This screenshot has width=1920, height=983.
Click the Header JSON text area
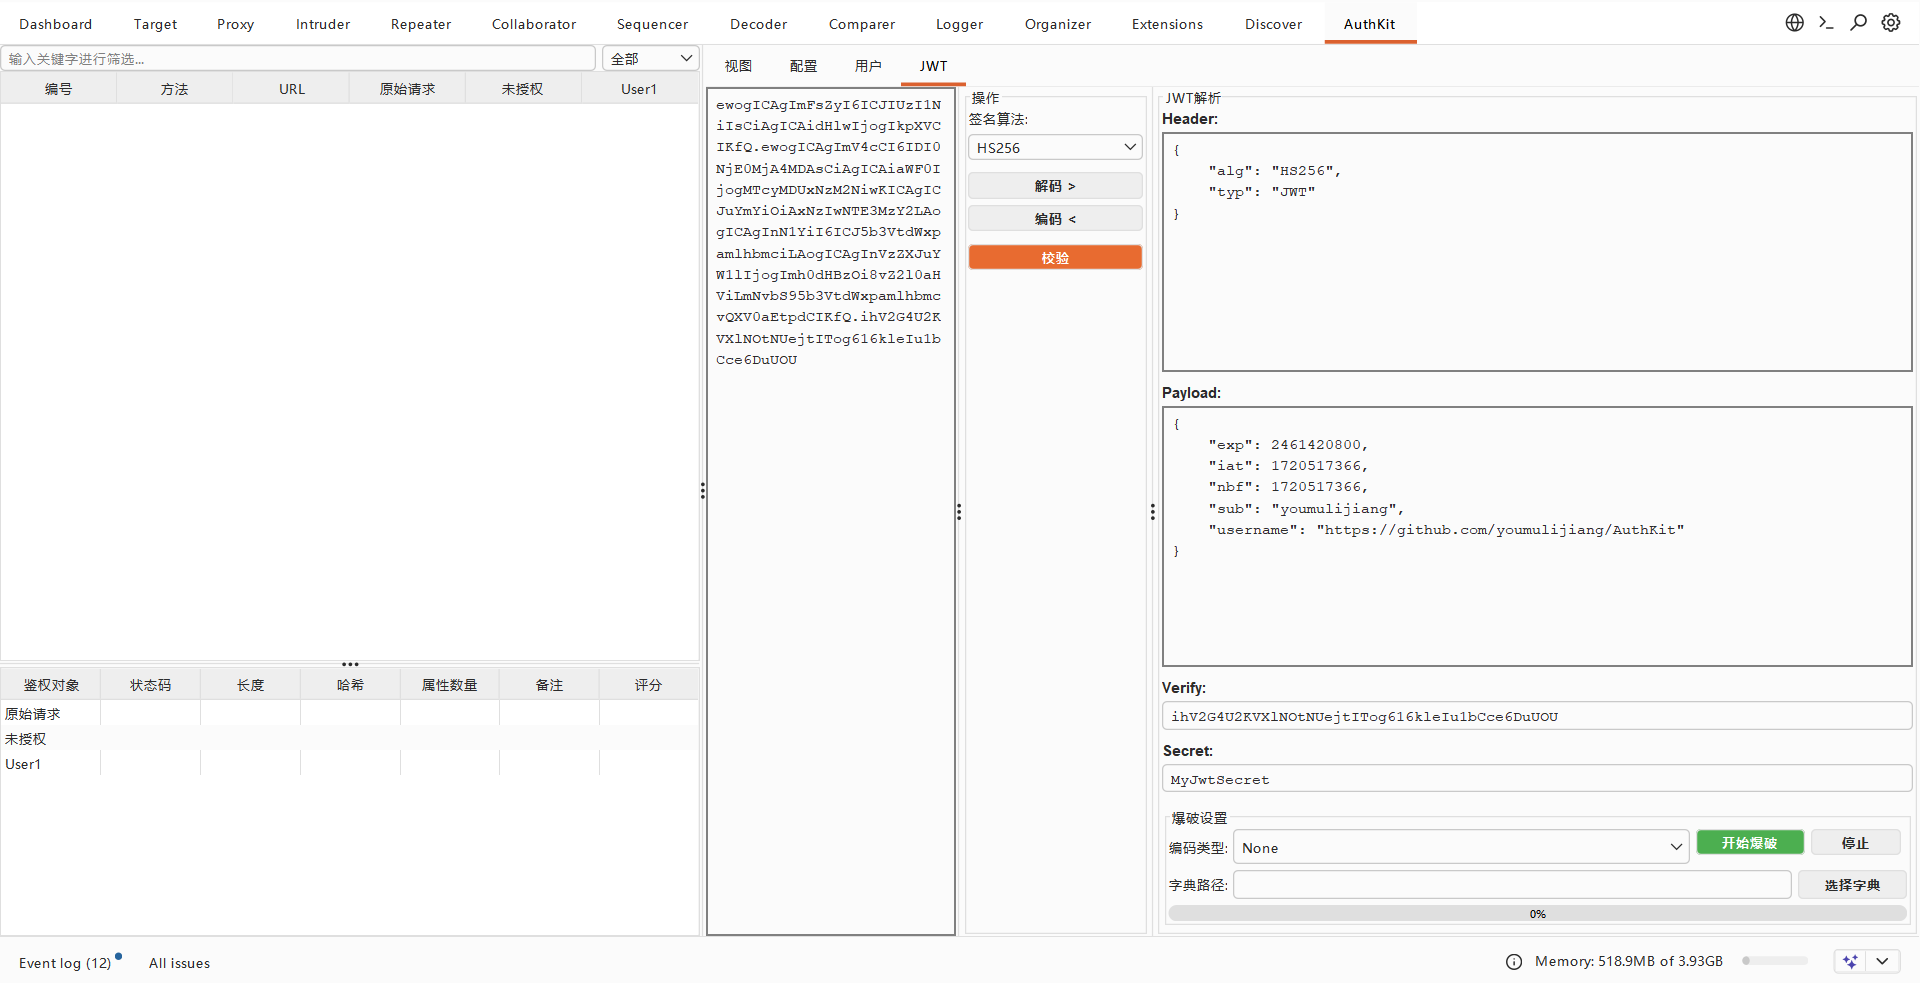coord(1537,252)
